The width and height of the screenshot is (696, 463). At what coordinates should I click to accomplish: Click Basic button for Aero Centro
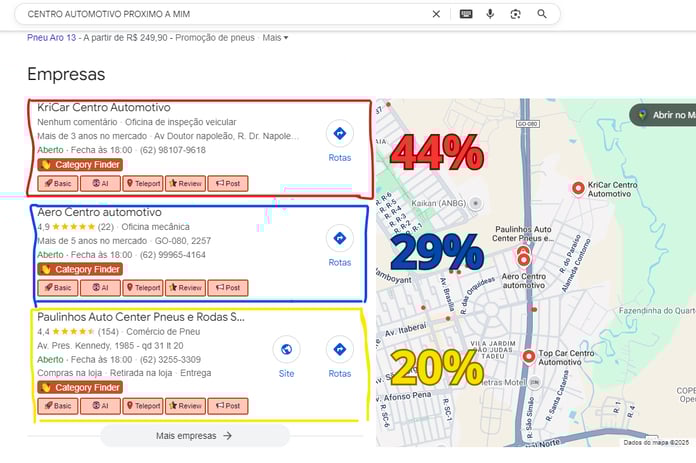pos(58,288)
